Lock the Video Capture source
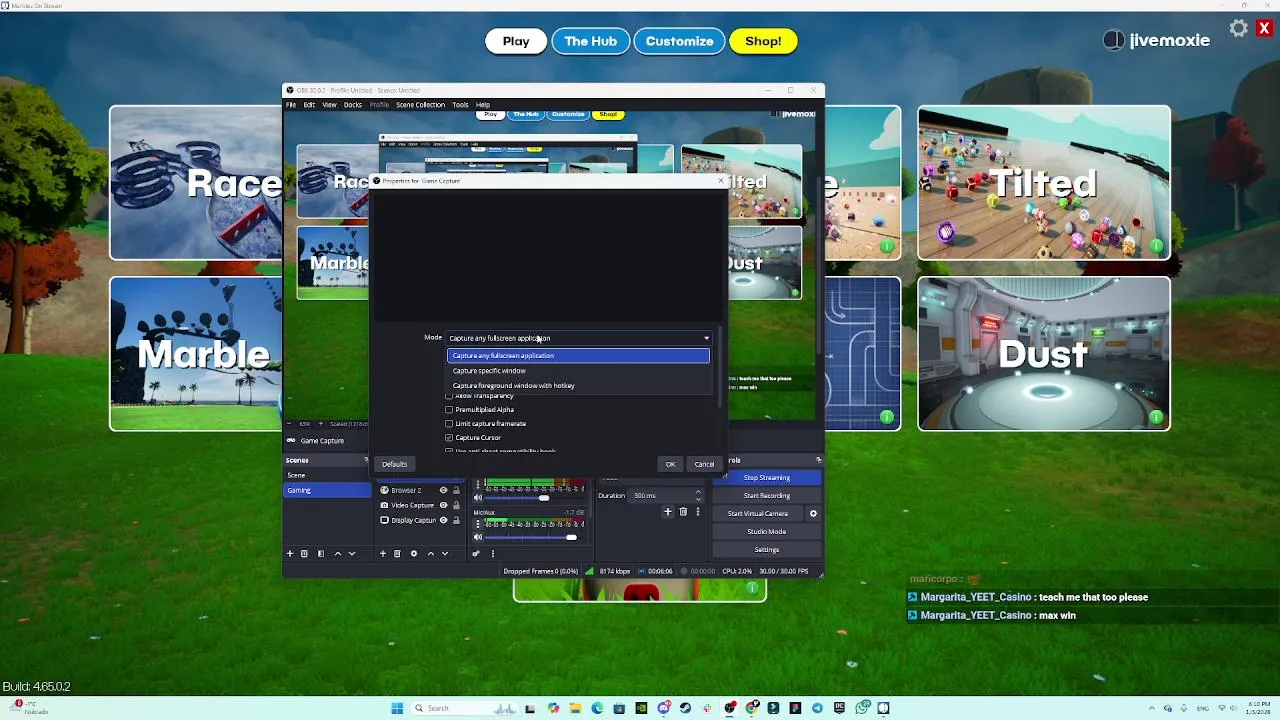Image resolution: width=1280 pixels, height=720 pixels. pos(456,505)
